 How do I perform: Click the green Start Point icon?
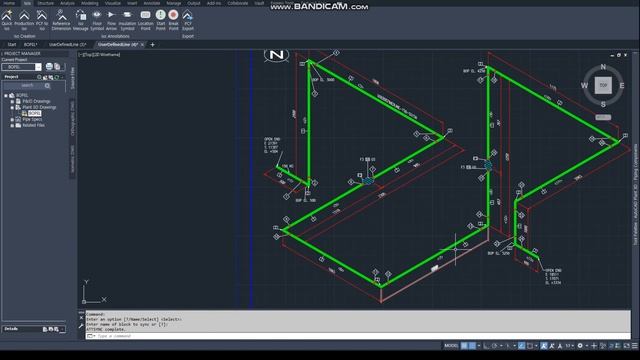160,15
